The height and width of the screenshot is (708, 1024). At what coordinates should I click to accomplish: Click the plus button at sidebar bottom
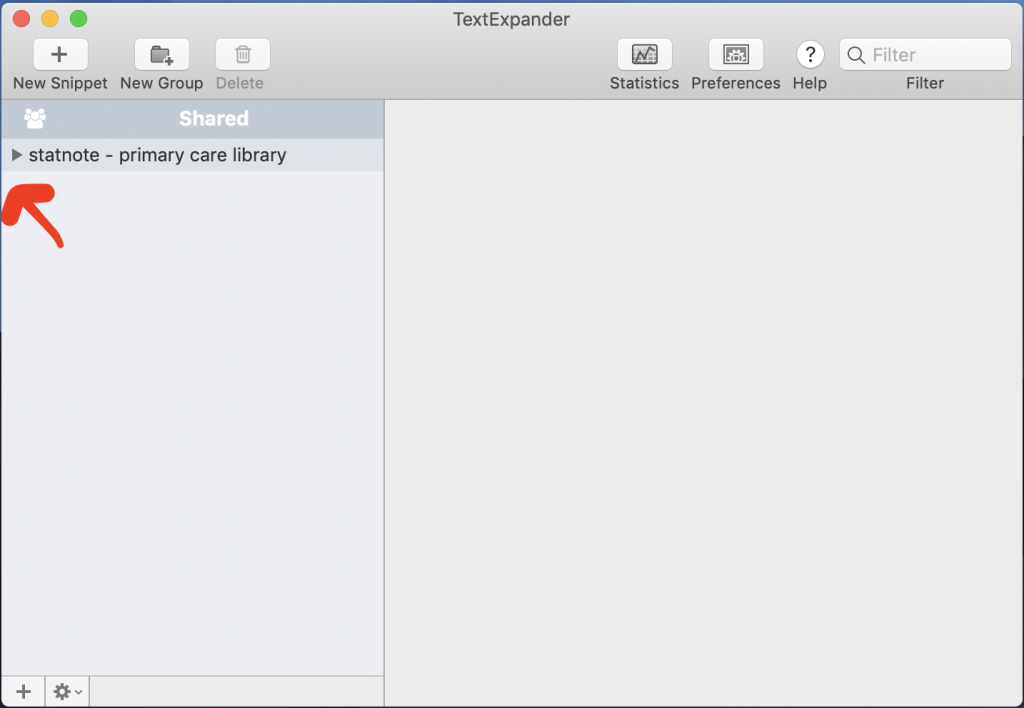click(23, 691)
